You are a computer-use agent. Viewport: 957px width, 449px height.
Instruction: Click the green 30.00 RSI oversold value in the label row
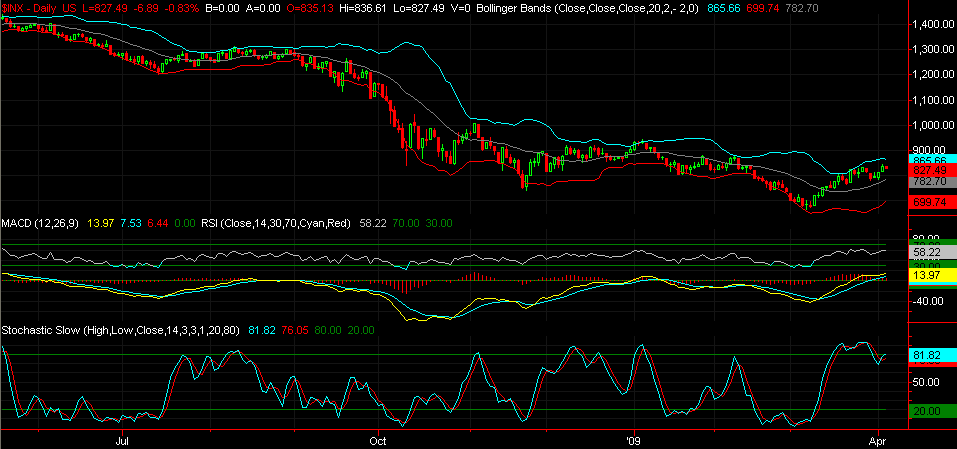[439, 223]
